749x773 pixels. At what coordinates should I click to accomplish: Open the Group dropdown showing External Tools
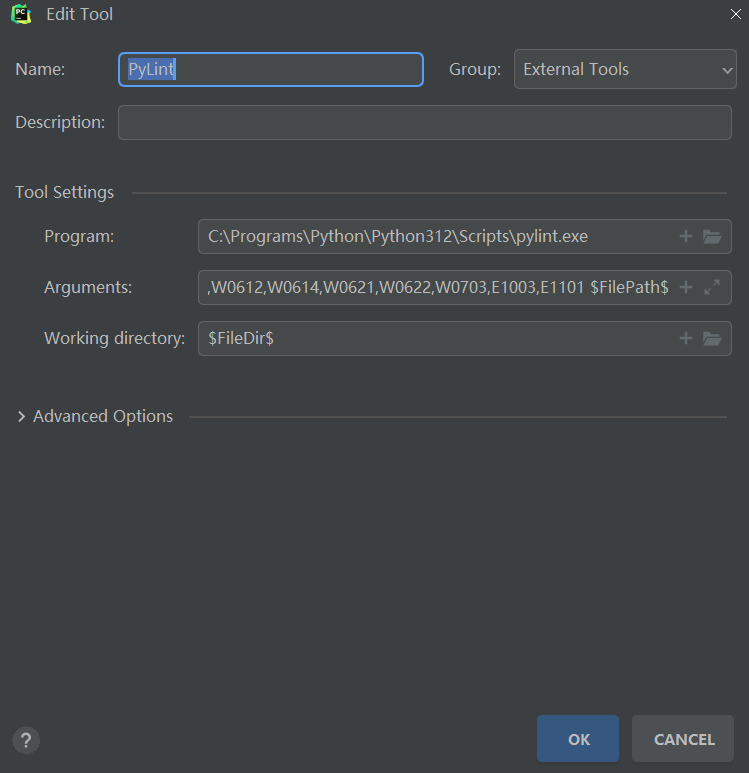625,70
